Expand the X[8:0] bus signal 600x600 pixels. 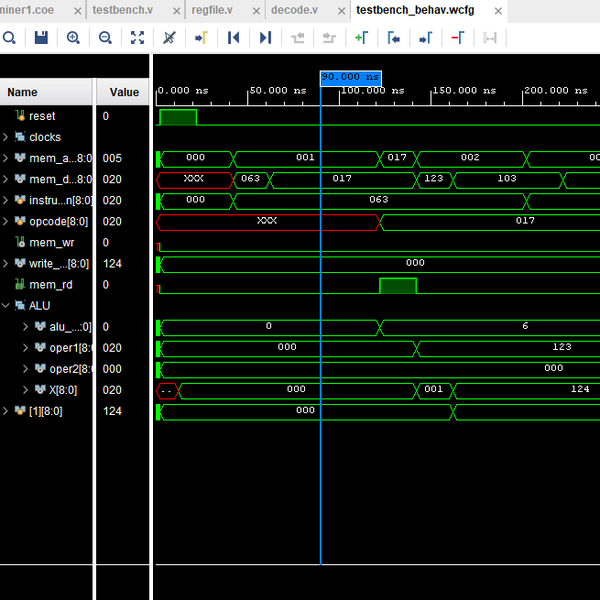click(x=25, y=390)
